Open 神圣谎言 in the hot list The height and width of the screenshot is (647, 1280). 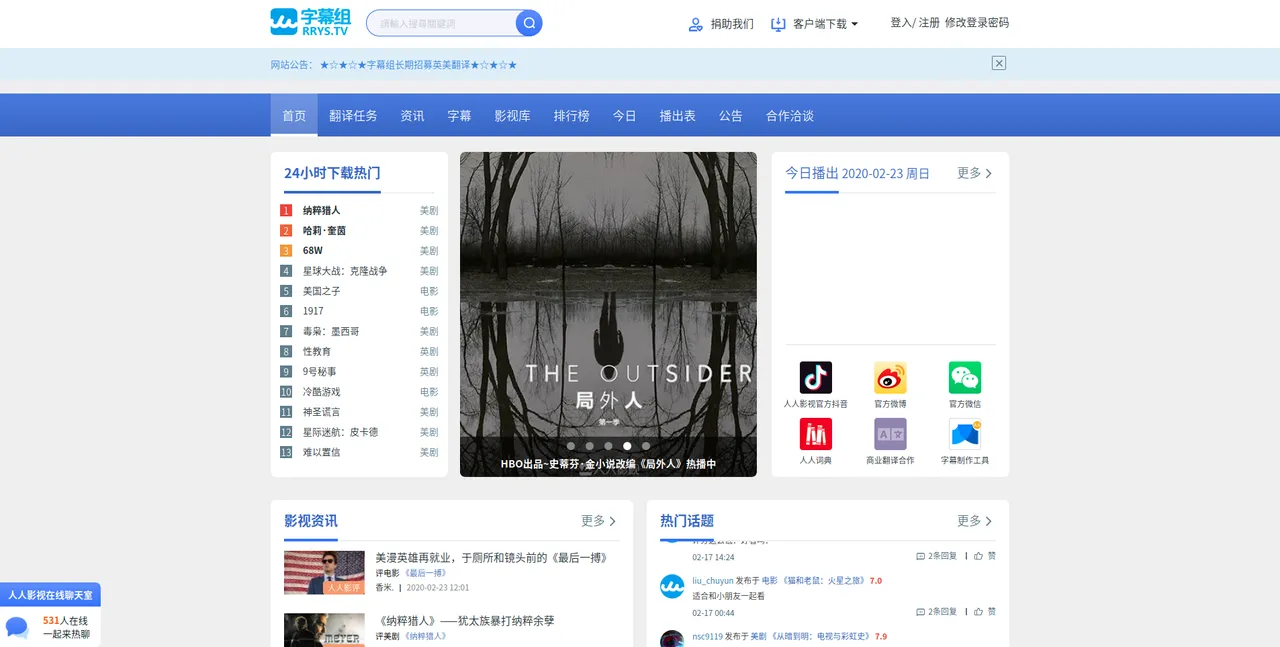(x=321, y=412)
